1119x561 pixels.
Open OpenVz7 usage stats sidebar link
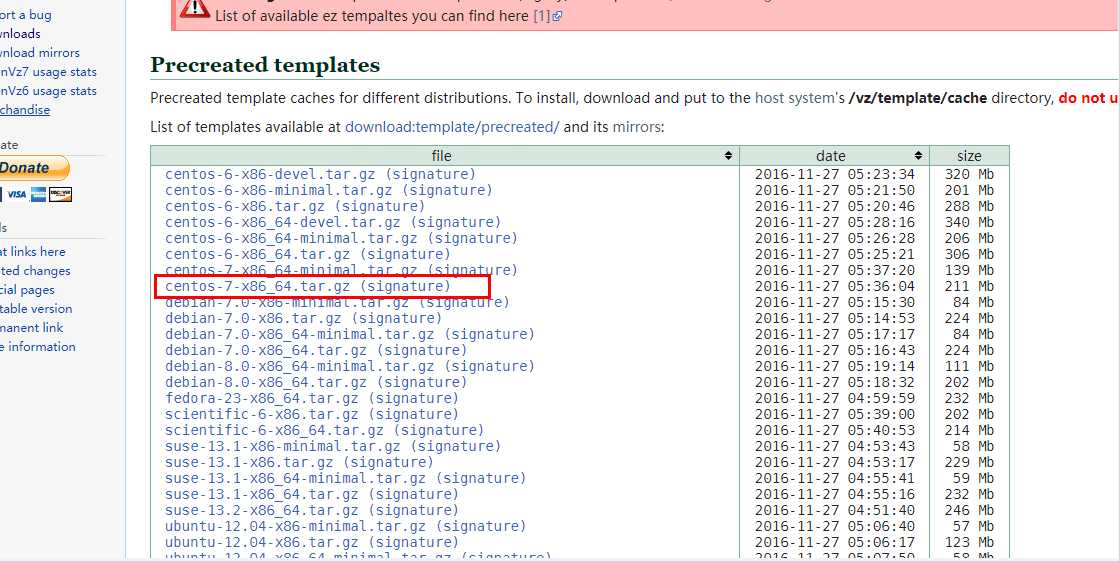48,71
